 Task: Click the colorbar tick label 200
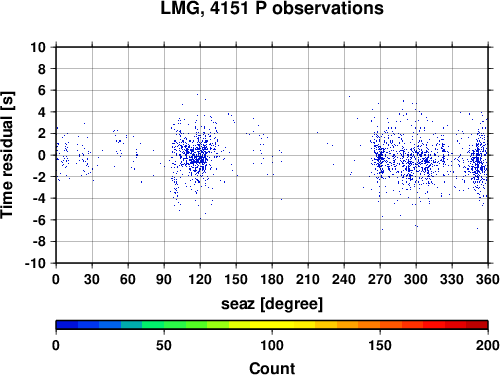tap(487, 345)
